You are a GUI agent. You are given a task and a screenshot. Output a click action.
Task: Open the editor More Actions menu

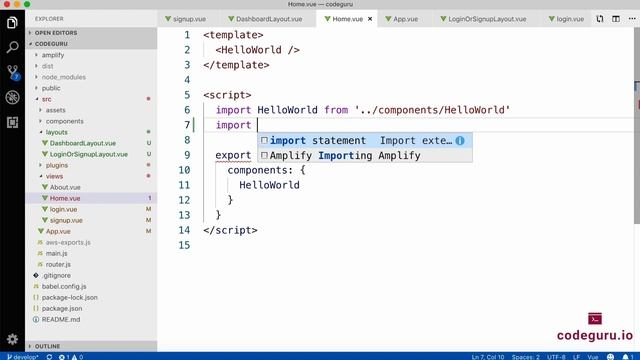click(x=632, y=19)
